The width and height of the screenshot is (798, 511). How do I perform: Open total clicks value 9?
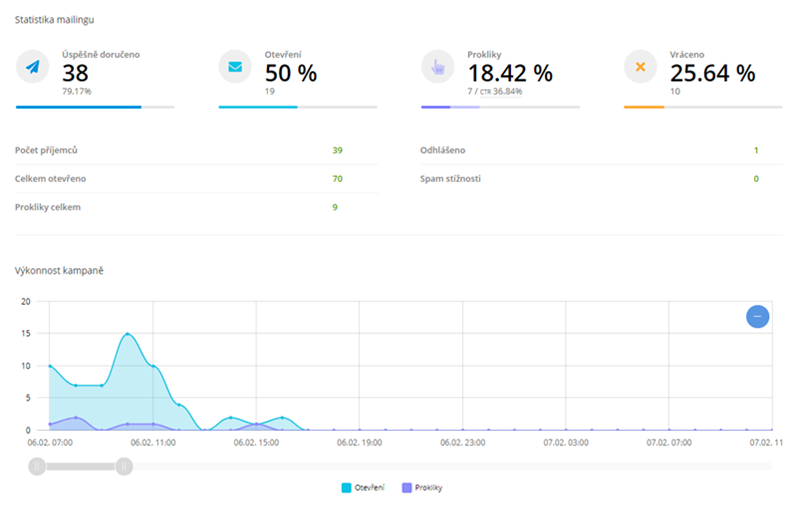coord(335,207)
